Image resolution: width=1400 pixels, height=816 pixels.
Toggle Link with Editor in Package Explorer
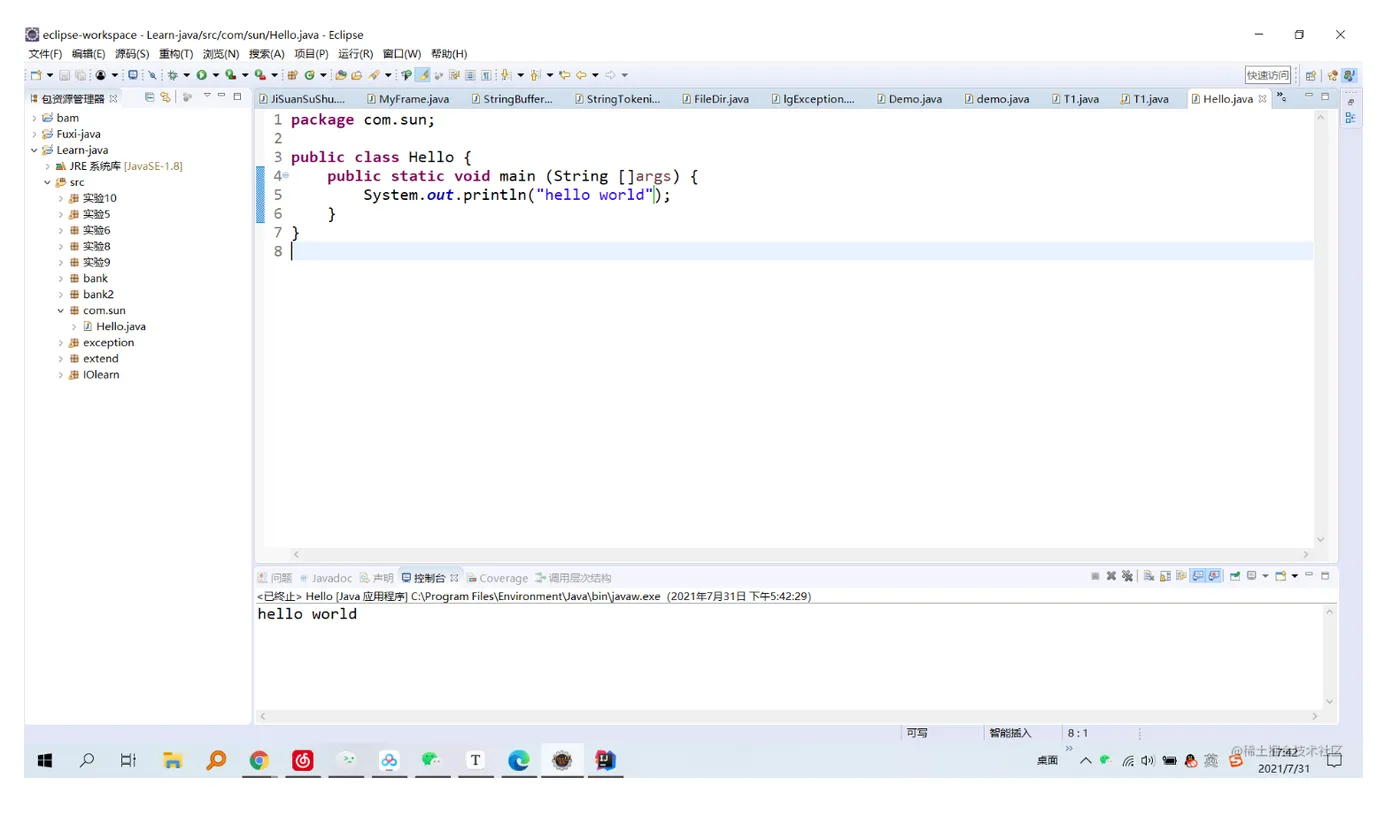165,97
